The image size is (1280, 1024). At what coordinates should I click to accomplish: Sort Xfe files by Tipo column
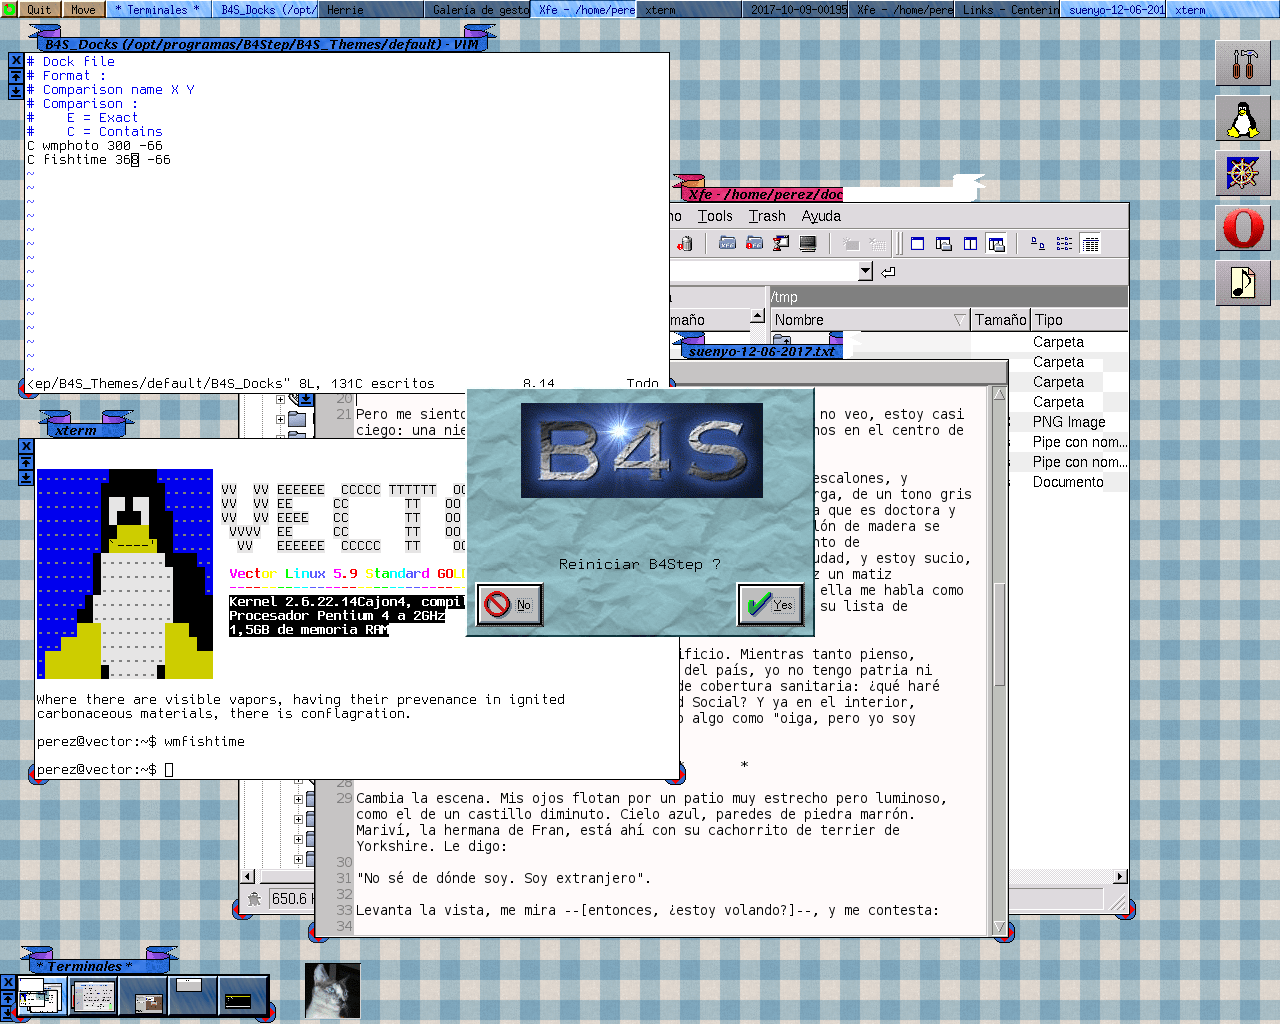tap(1080, 320)
